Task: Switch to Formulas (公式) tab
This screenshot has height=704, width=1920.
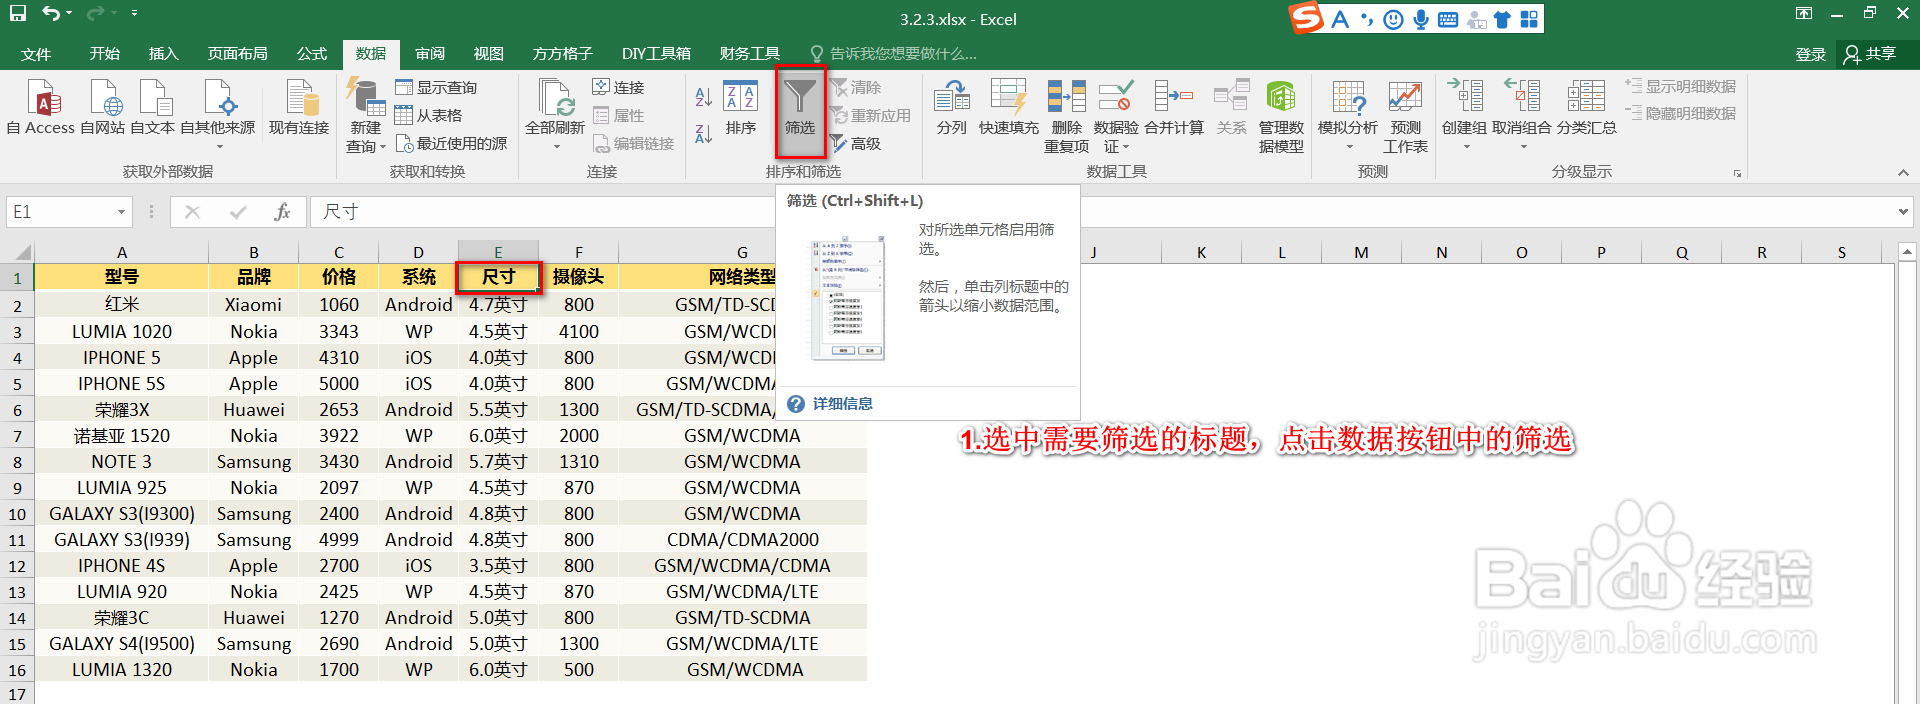Action: click(x=312, y=54)
